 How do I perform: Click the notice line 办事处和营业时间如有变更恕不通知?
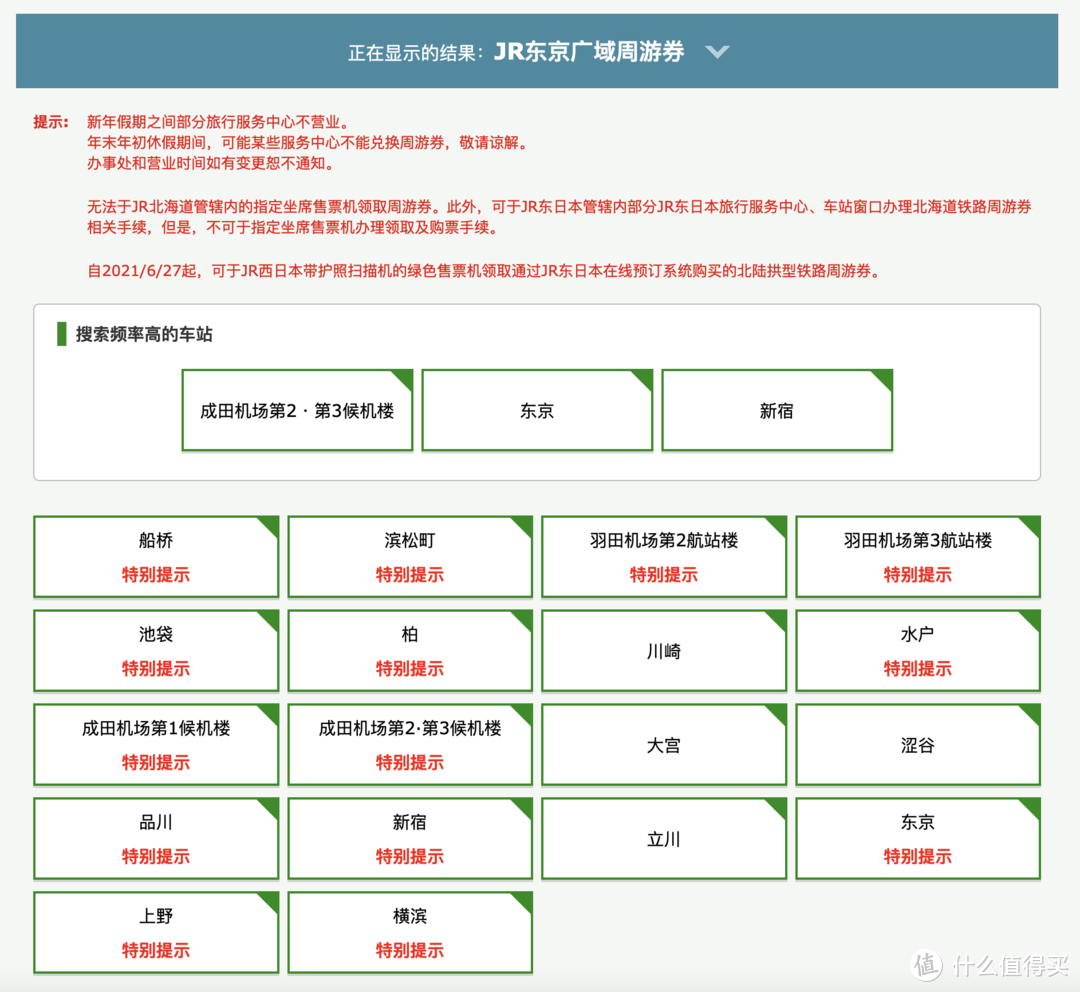point(212,163)
